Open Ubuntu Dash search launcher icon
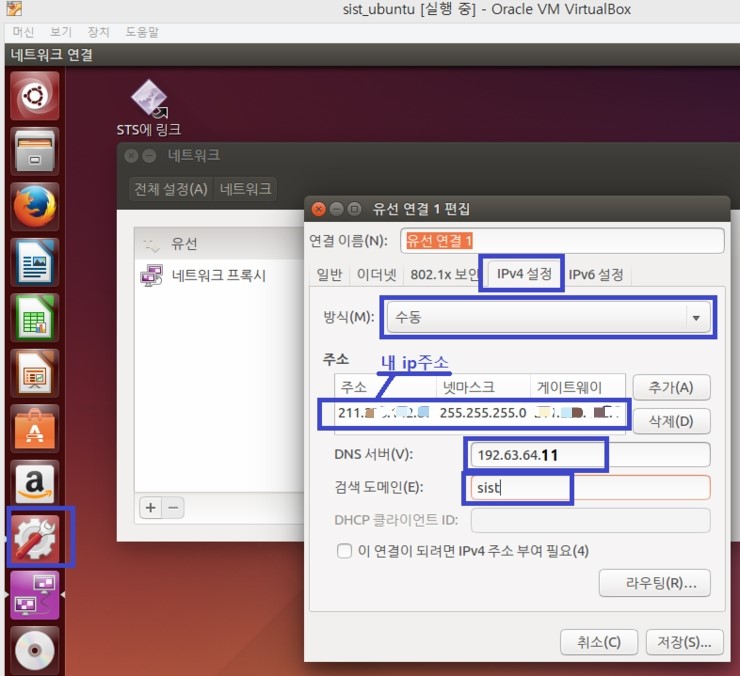Image resolution: width=740 pixels, height=676 pixels. click(x=35, y=96)
